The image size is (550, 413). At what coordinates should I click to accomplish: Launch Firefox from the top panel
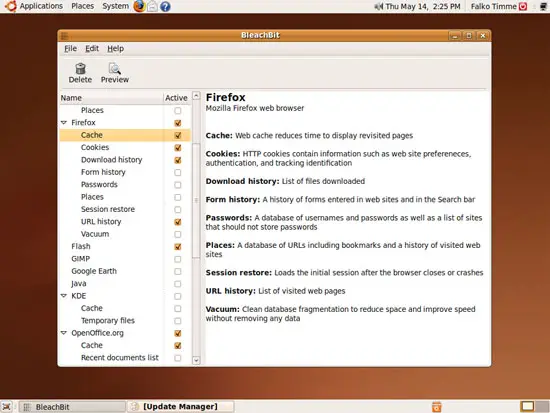139,6
